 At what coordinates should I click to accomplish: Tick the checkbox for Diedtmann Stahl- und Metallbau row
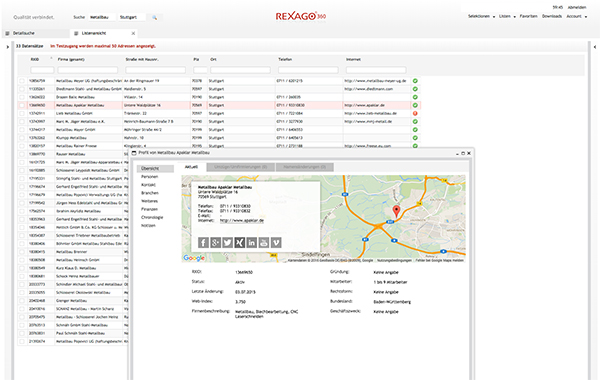pyautogui.click(x=22, y=89)
